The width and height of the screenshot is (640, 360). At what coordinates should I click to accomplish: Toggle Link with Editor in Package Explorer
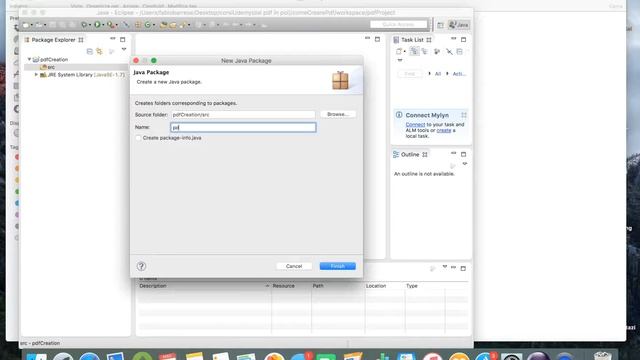(99, 51)
